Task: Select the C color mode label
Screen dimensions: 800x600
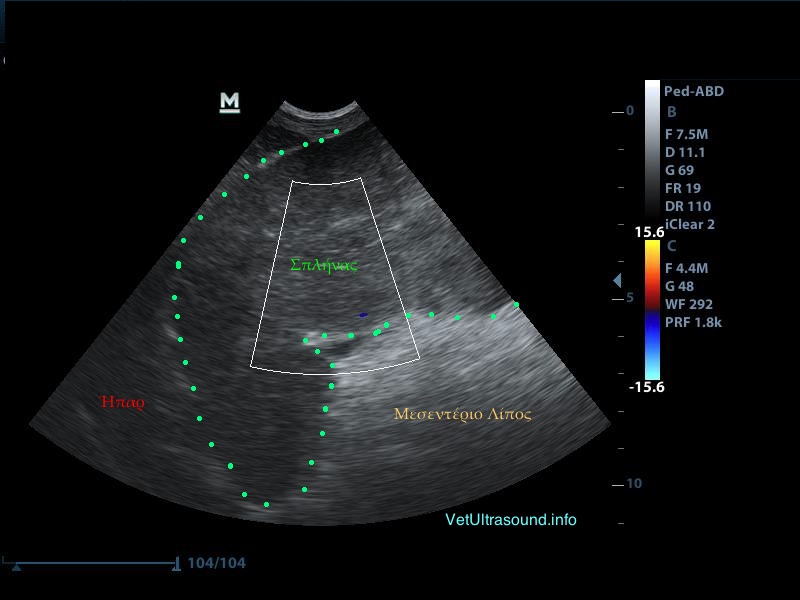Action: pos(671,245)
